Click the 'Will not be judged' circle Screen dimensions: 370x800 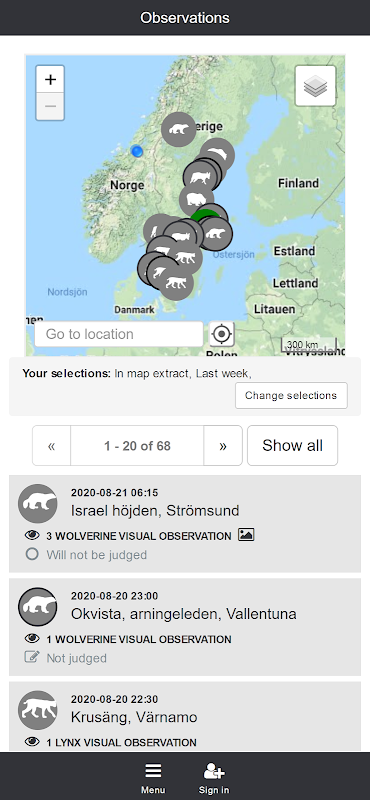[32, 554]
